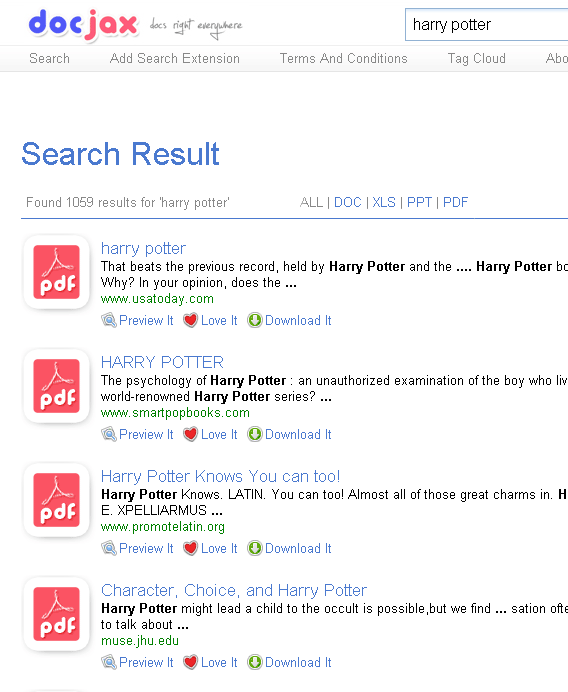
Task: Open Add Search Extension menu item
Action: point(175,58)
